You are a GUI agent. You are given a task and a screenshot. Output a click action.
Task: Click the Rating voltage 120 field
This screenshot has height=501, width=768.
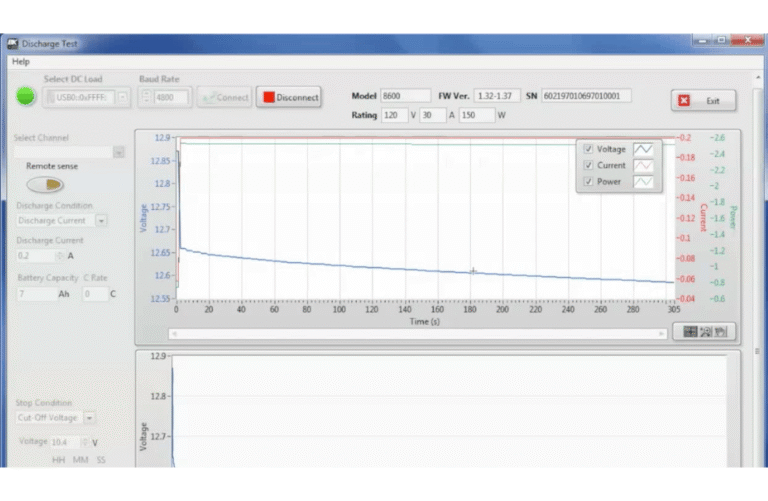pos(395,115)
